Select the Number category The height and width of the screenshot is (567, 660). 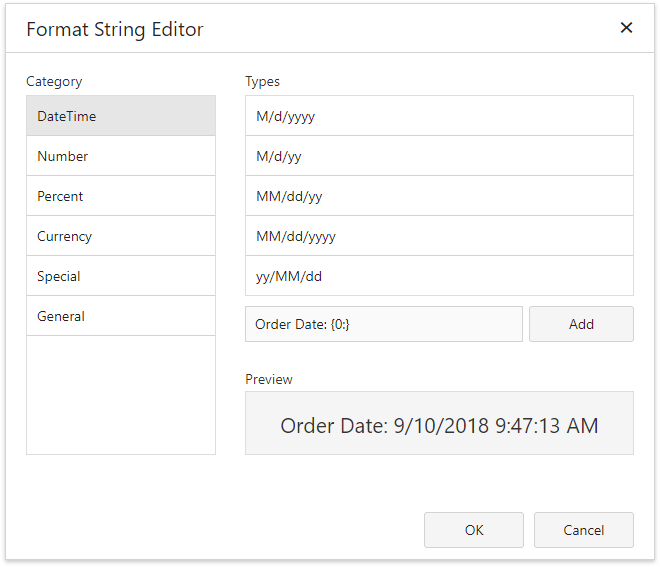tap(120, 156)
